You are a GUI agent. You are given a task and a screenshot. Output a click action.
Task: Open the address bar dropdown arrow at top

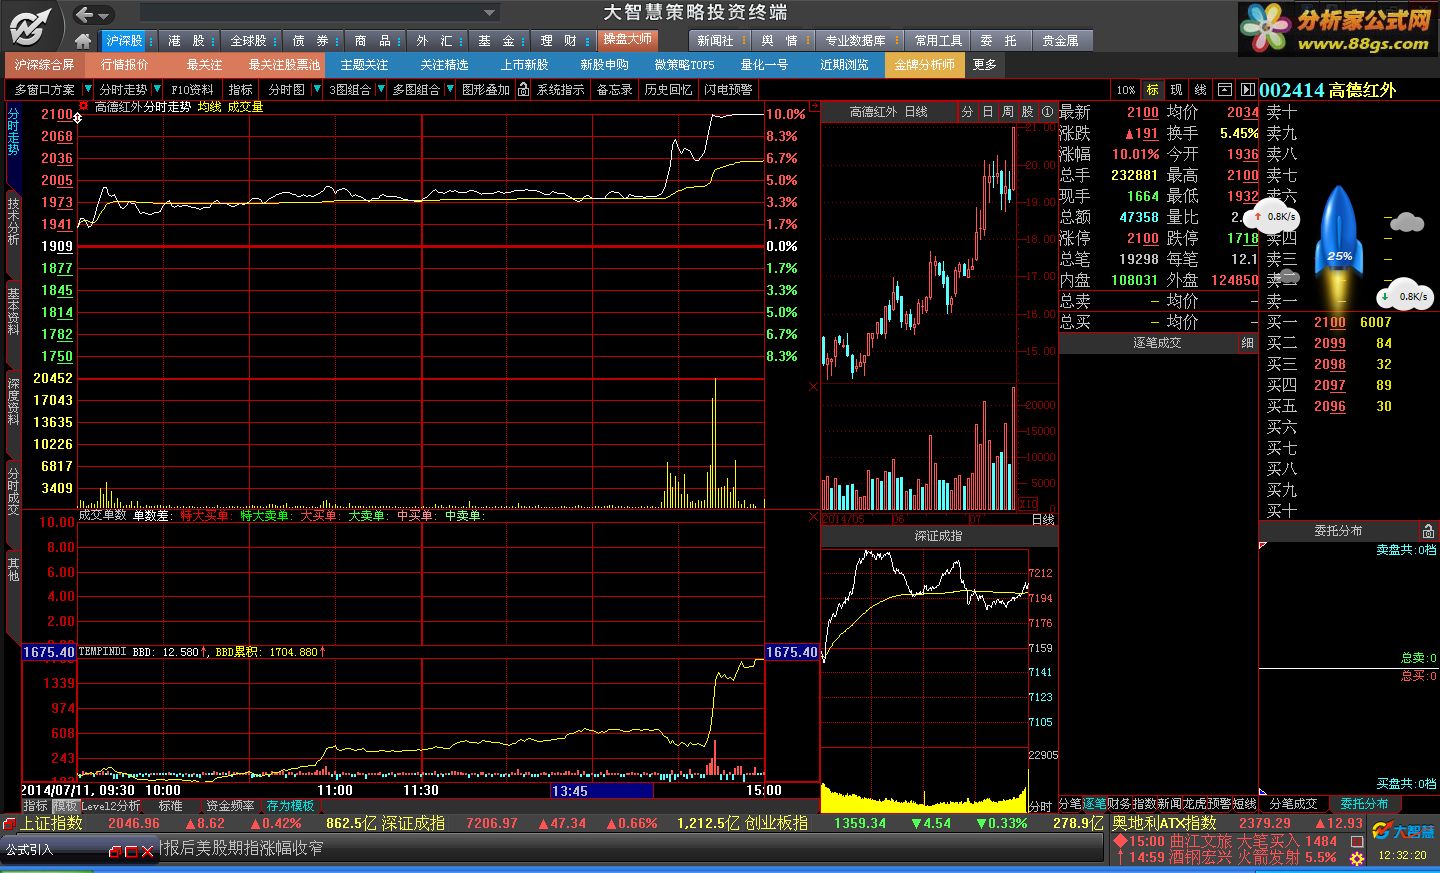coord(489,13)
